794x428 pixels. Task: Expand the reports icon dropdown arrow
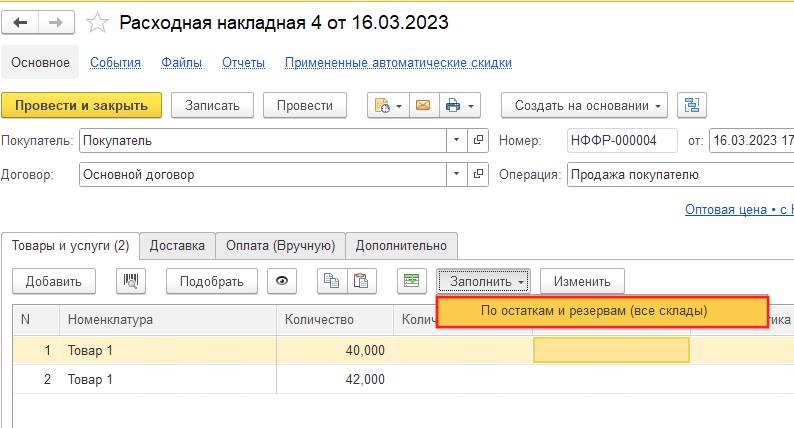click(399, 106)
